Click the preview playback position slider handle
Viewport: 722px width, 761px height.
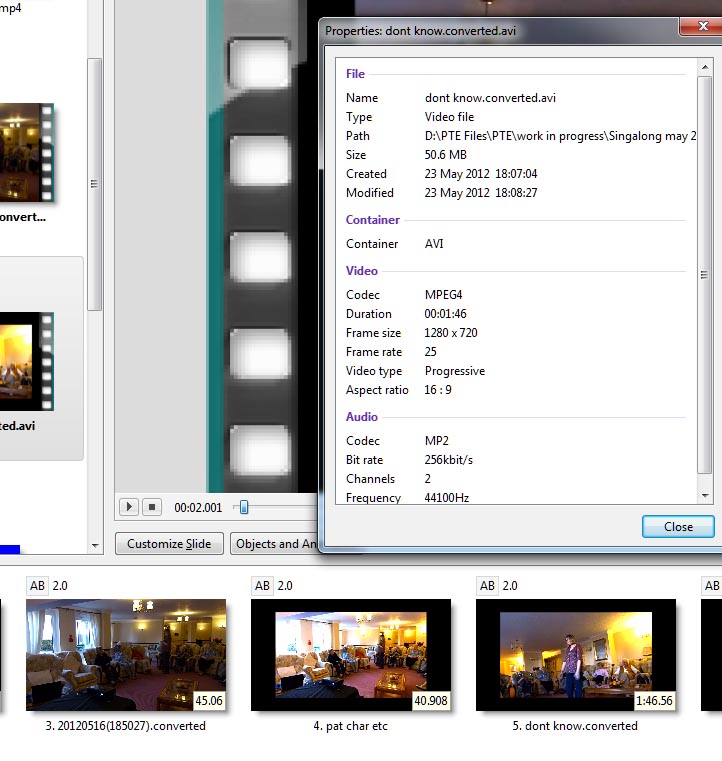click(242, 507)
